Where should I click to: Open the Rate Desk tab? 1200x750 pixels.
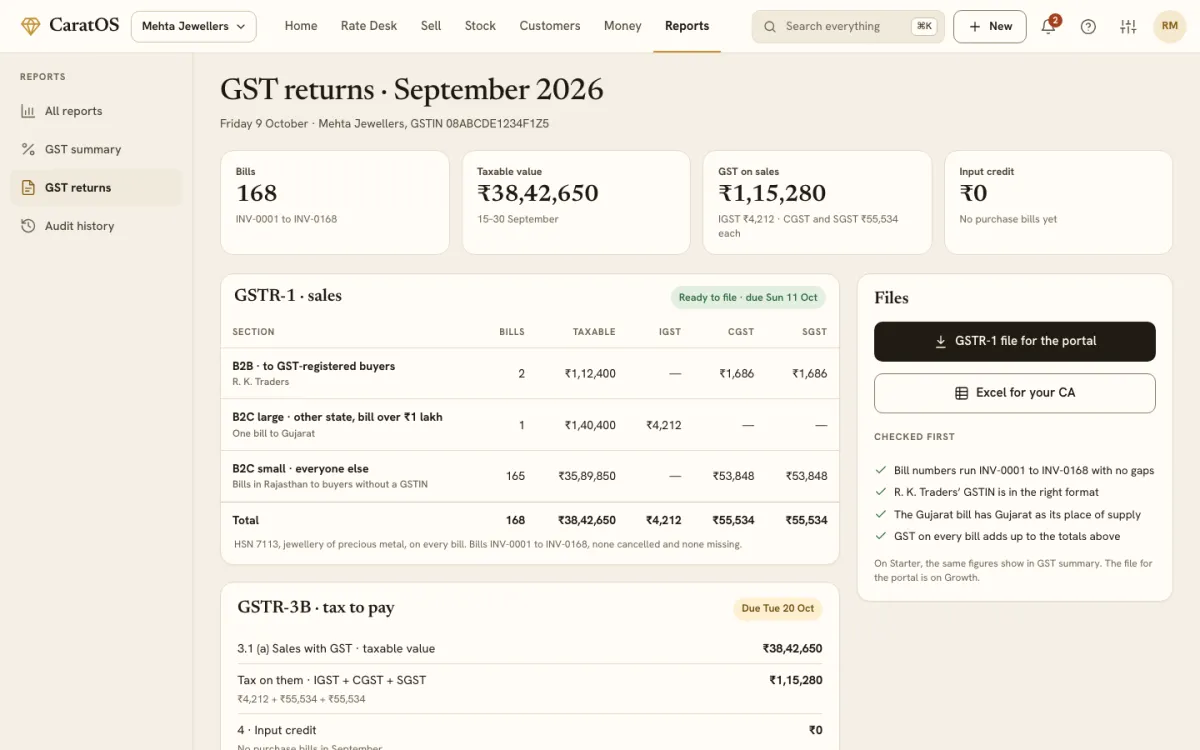369,26
